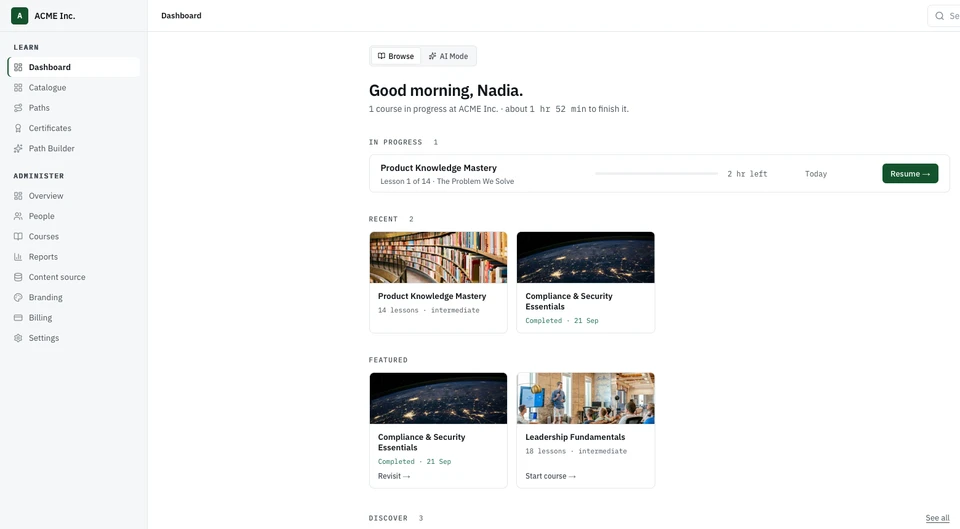Click the Dashboard breadcrumb title in header

[181, 16]
